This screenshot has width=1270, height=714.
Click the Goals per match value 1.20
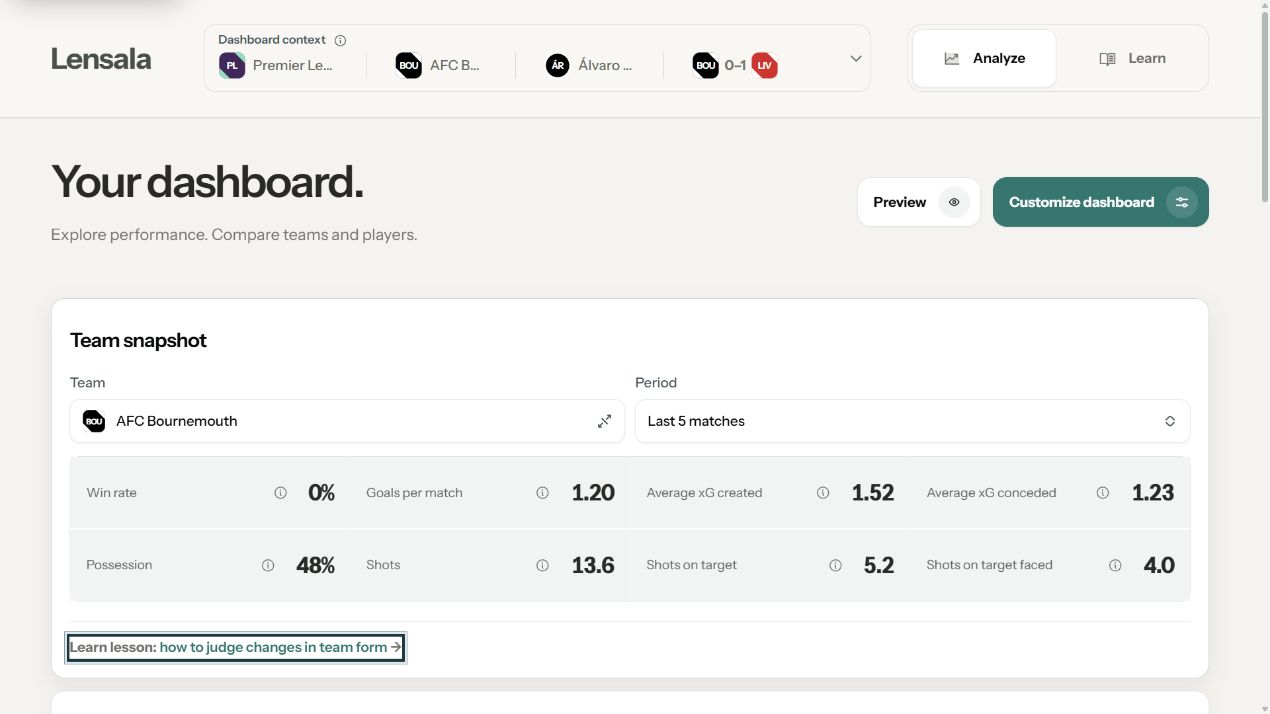(x=593, y=493)
